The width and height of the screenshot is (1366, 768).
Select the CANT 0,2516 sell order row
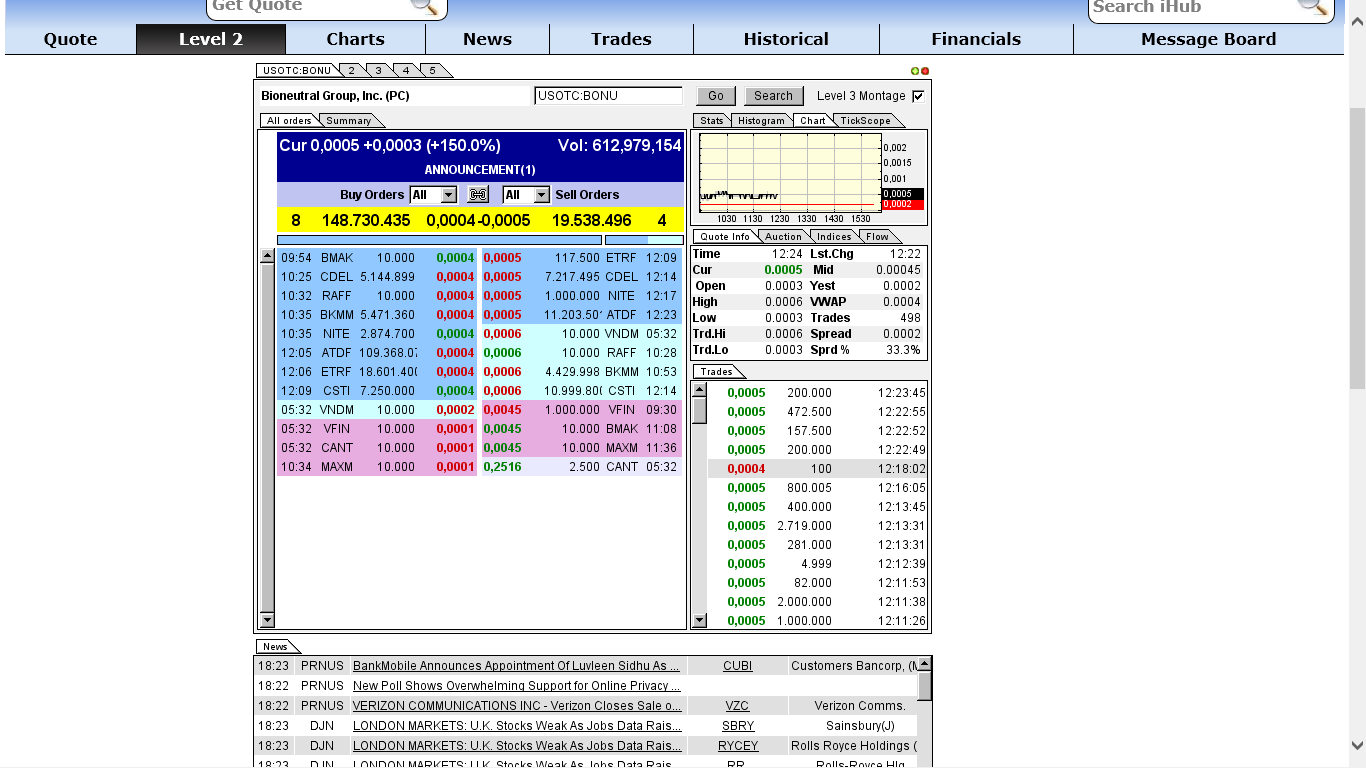click(x=581, y=467)
